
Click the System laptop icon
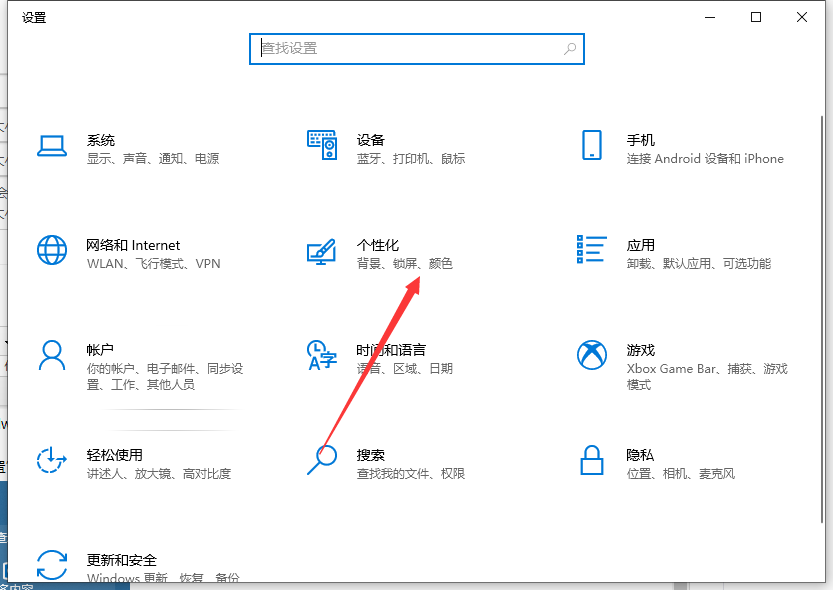51,146
